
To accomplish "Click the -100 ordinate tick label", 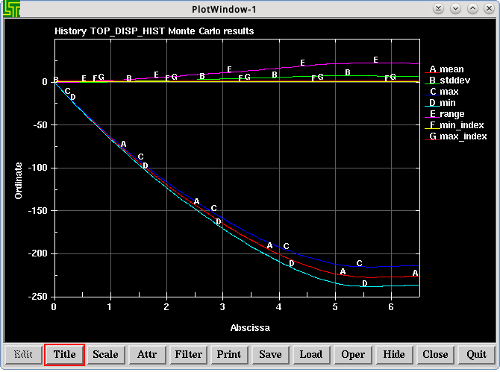I will [37, 168].
